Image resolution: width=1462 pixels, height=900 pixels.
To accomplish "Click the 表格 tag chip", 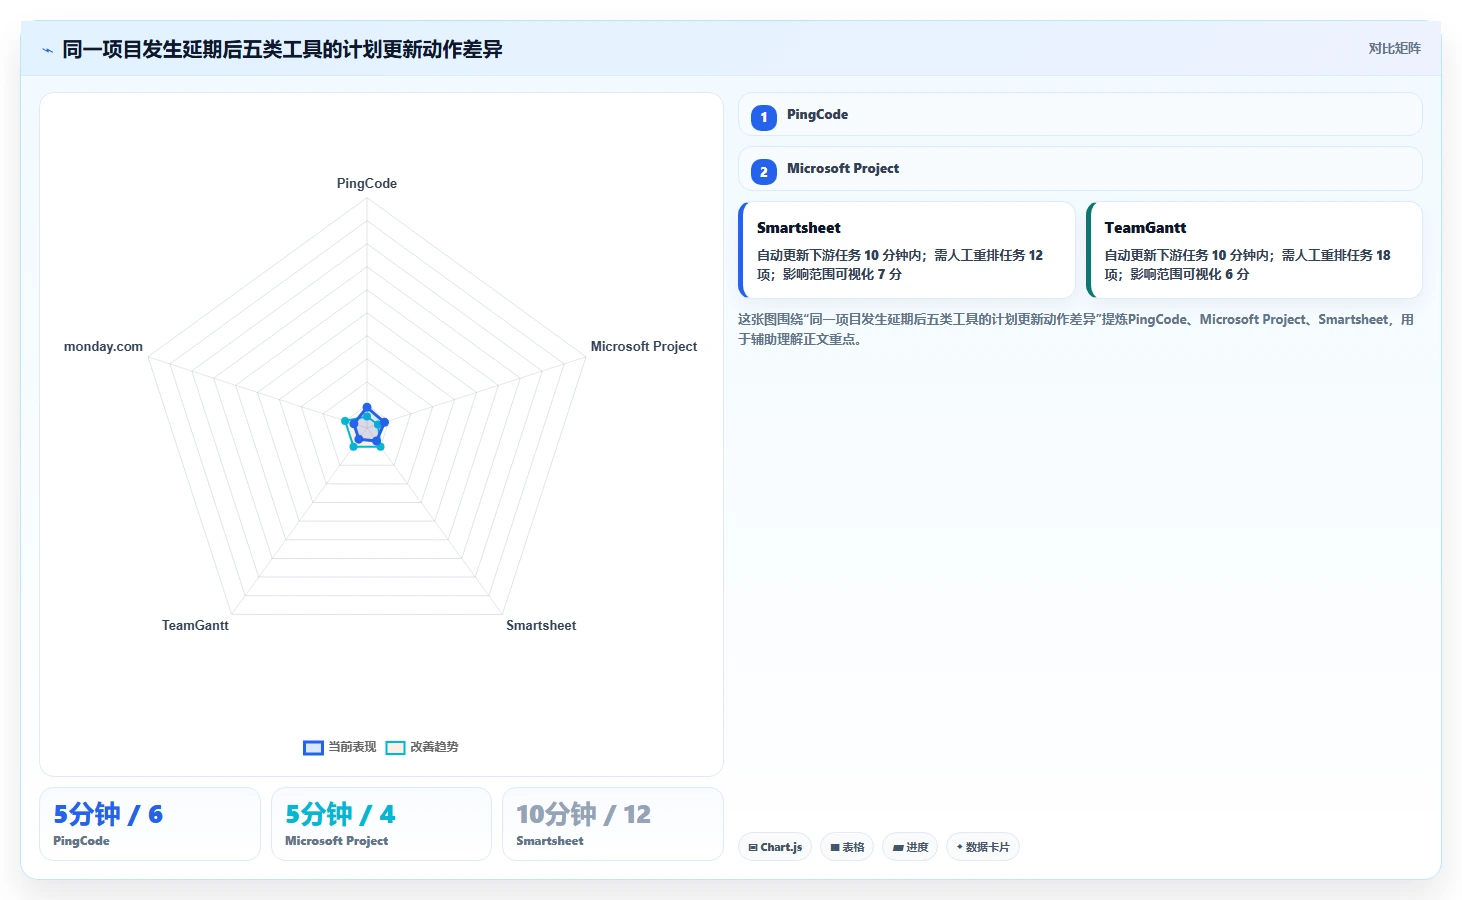I will pyautogui.click(x=847, y=847).
